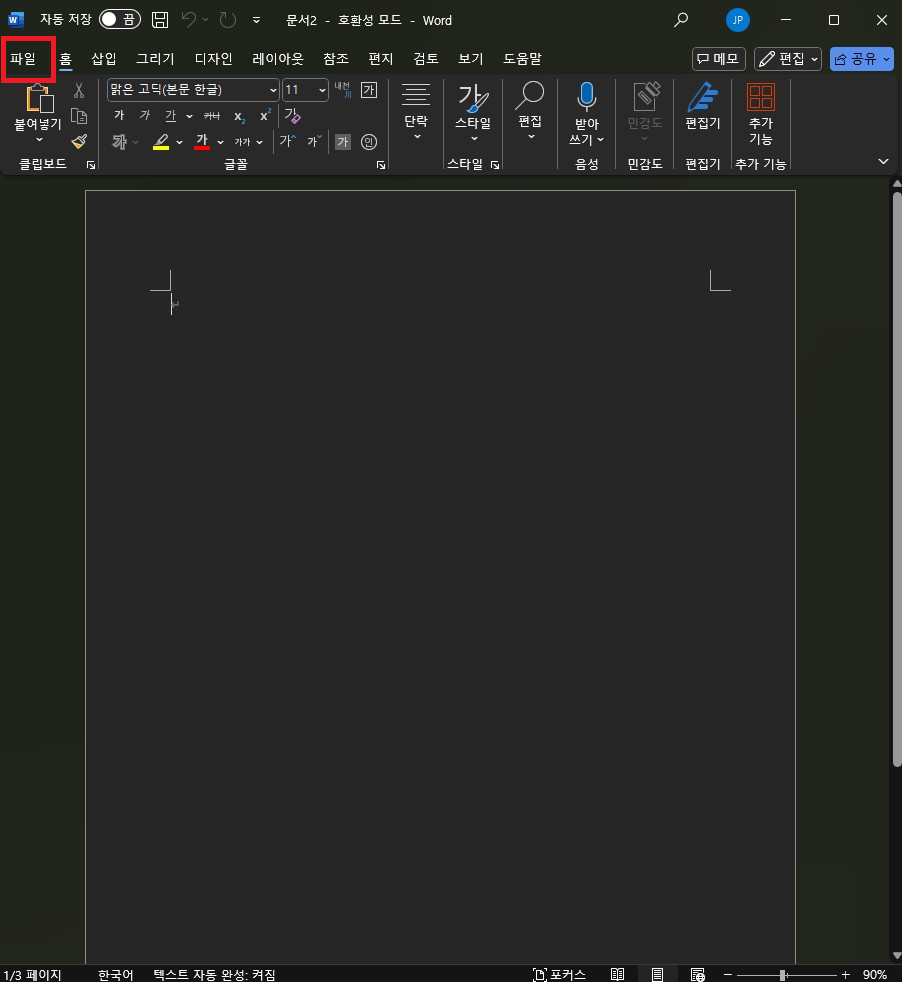Screen dimensions: 902x982
Task: Open Clipboard pane dialog launcher
Action: coord(91,165)
